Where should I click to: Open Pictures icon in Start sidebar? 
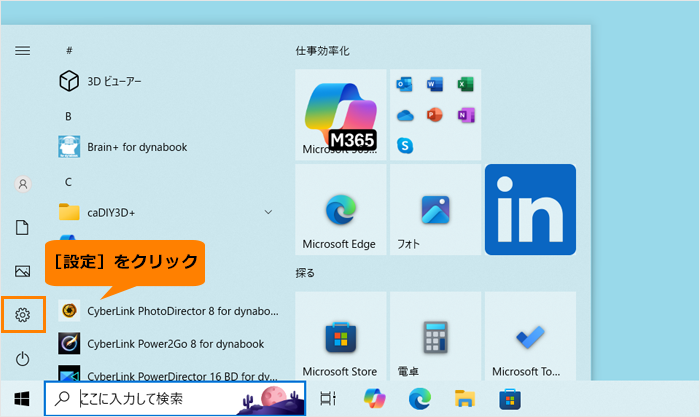point(22,271)
